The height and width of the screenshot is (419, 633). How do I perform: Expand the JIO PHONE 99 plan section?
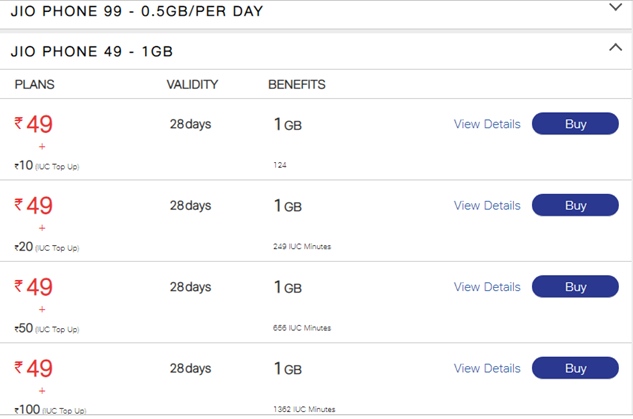click(x=615, y=8)
